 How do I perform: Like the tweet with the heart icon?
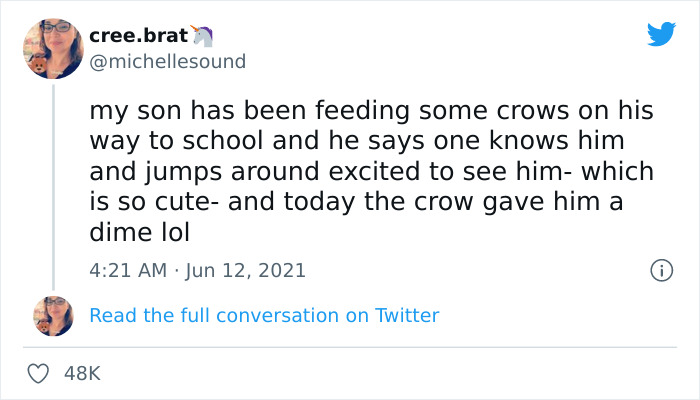pos(40,373)
